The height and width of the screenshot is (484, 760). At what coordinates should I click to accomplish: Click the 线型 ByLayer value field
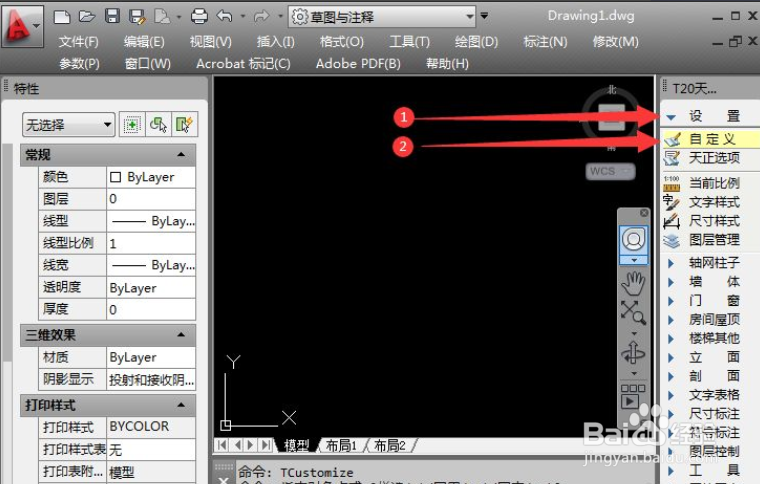pyautogui.click(x=151, y=221)
